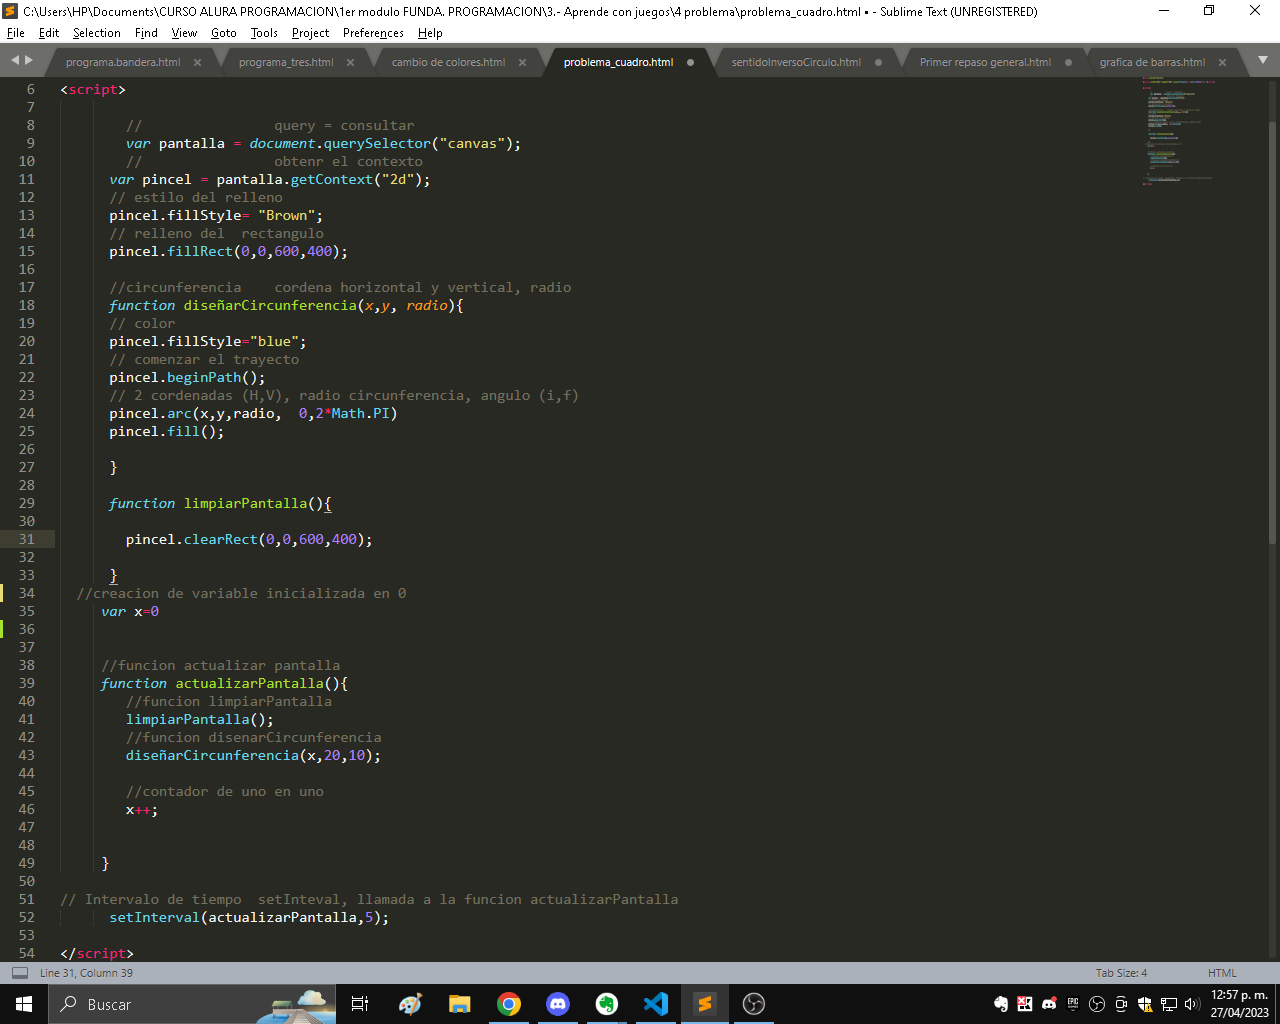Open Windows Security tray icon with warning
The image size is (1280, 1024).
coord(1145,1004)
